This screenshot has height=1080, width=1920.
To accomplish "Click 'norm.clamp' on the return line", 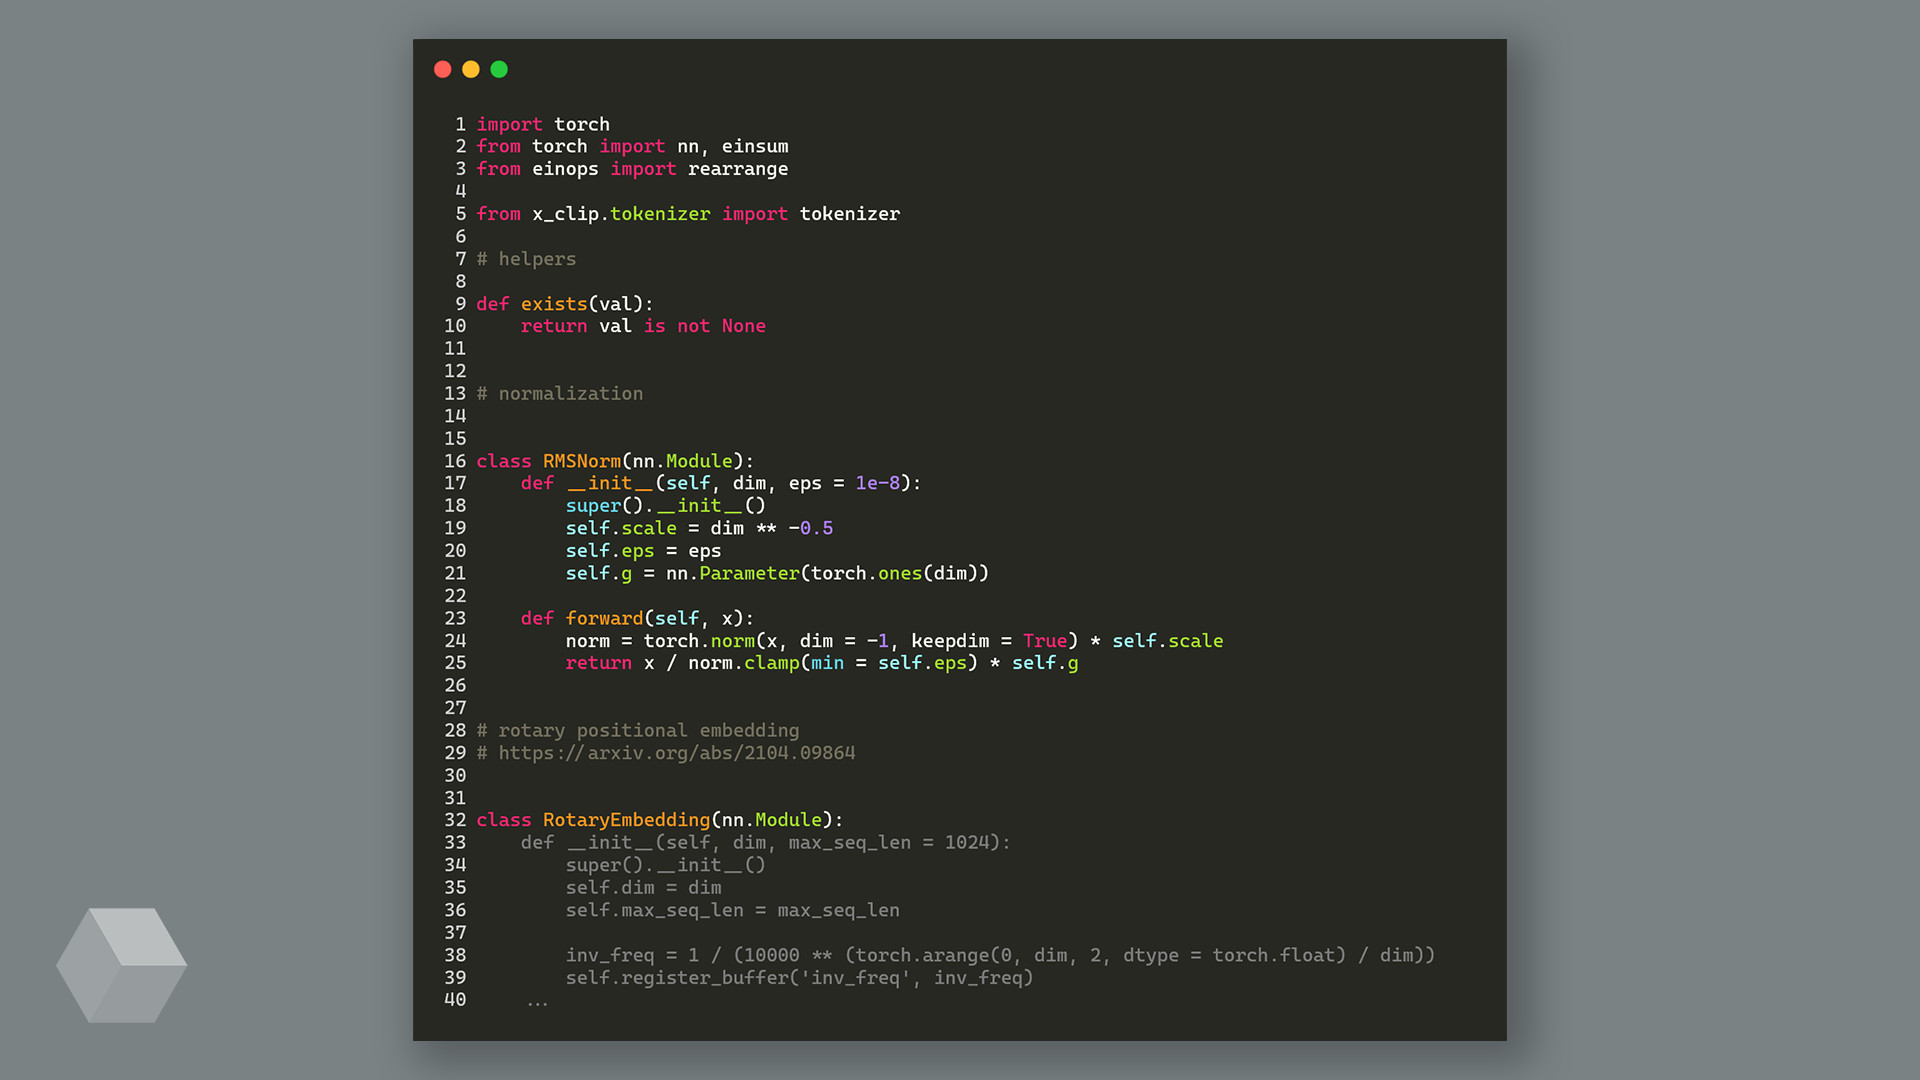I will click(744, 663).
